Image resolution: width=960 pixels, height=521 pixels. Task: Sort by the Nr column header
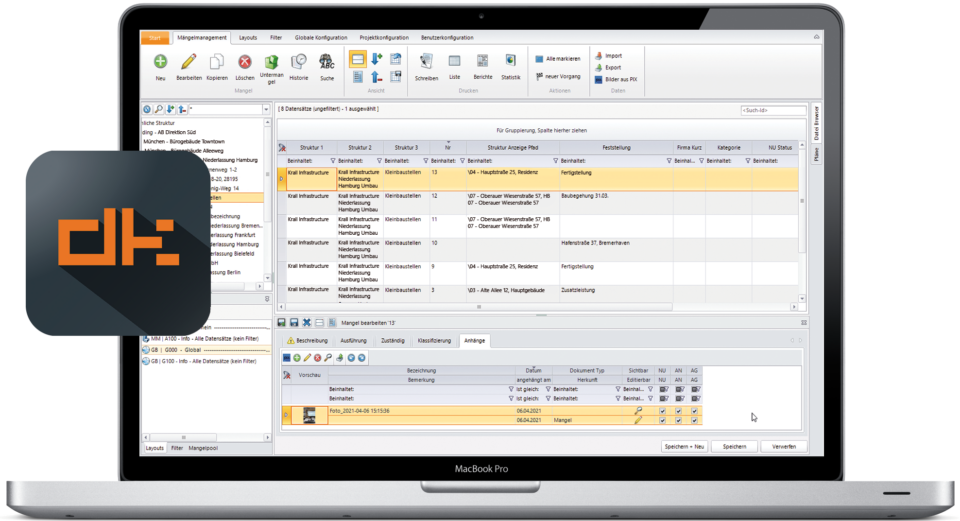pos(448,148)
